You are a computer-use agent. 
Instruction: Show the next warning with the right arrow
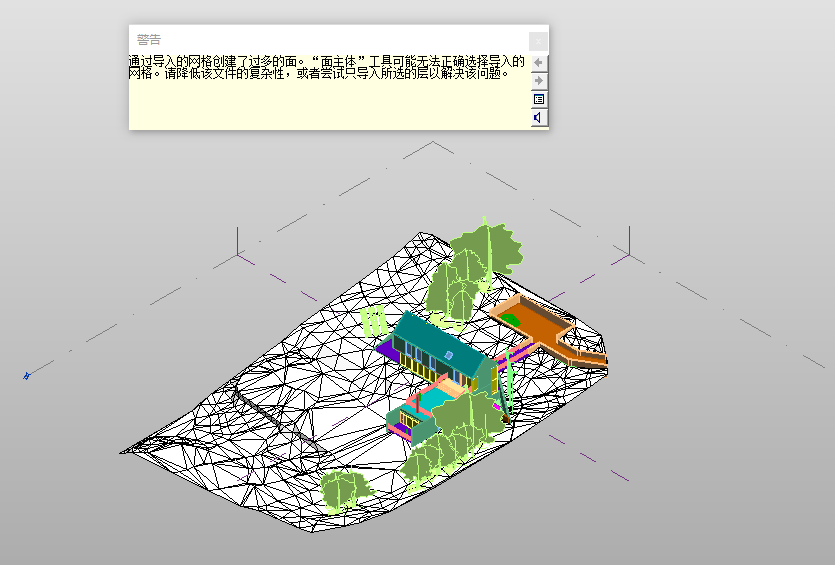539,80
